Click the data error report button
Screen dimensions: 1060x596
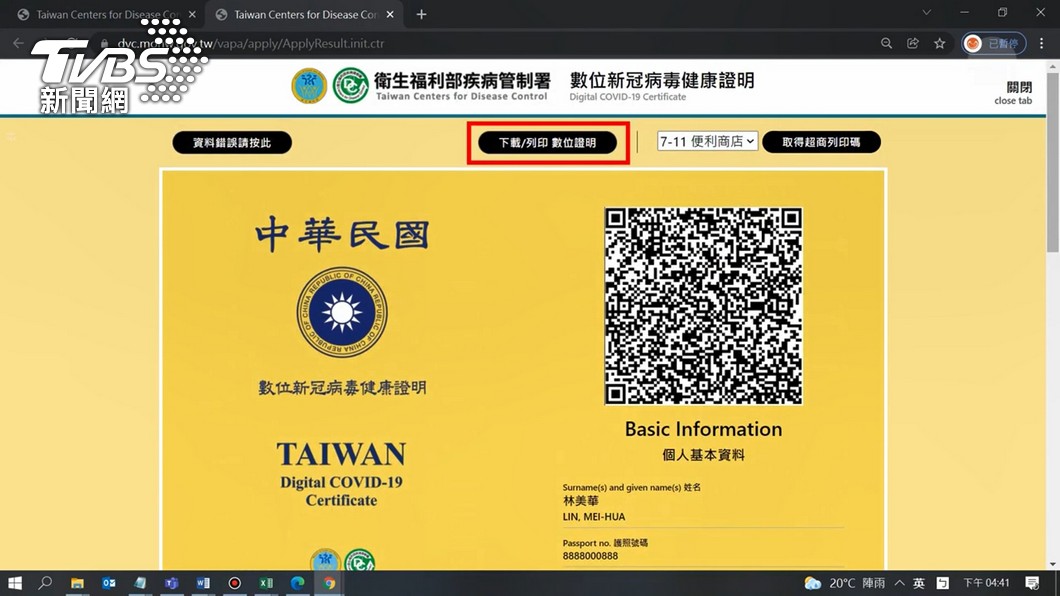pyautogui.click(x=232, y=143)
